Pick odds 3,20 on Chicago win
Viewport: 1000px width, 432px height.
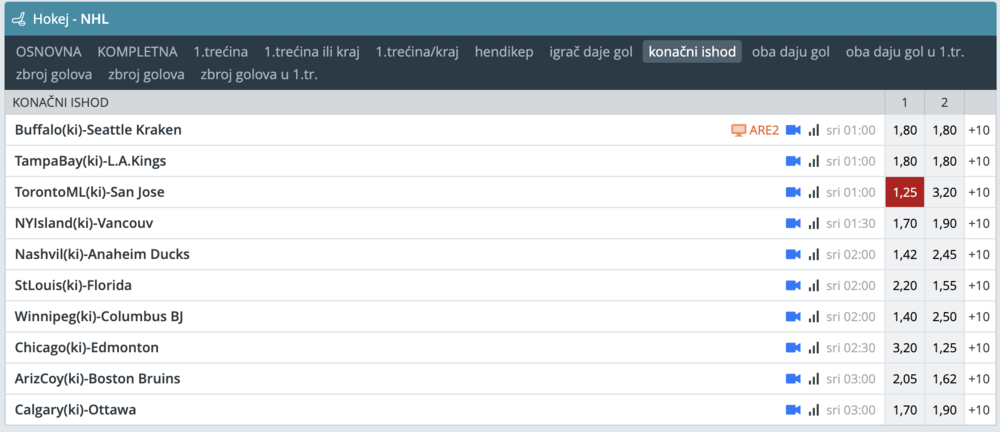[x=905, y=348]
